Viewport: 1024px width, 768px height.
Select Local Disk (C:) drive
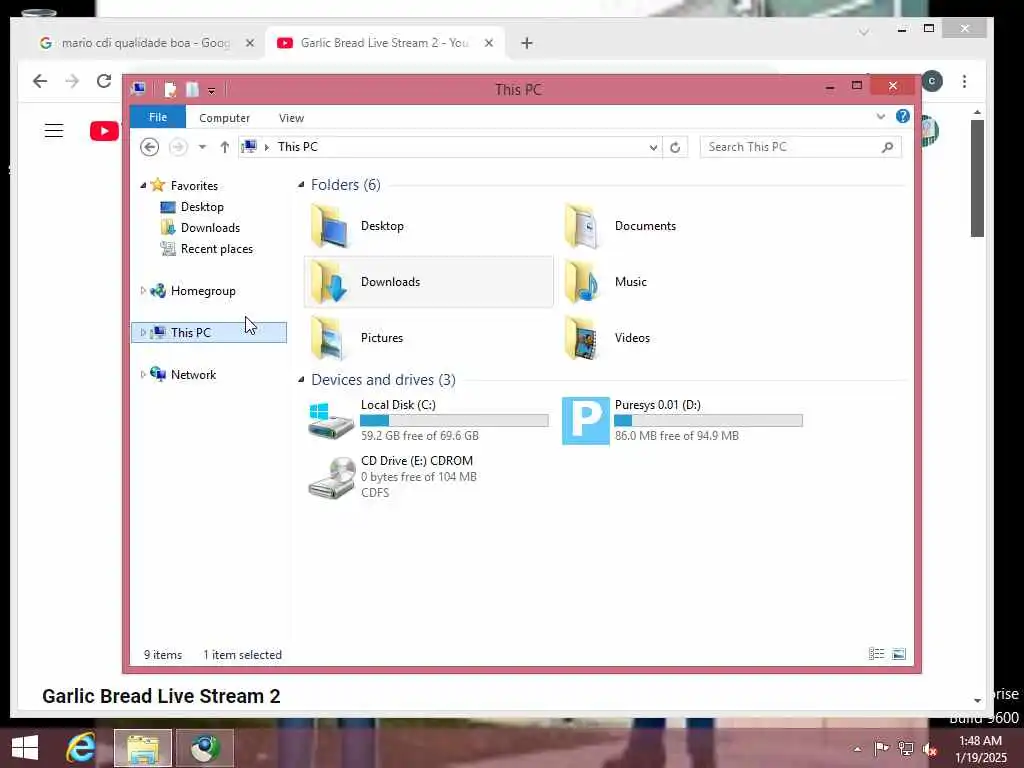tap(428, 420)
